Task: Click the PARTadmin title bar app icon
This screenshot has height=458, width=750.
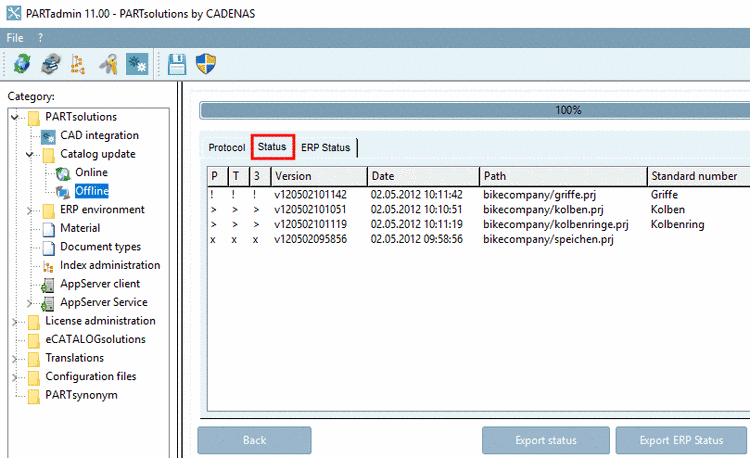Action: coord(13,13)
